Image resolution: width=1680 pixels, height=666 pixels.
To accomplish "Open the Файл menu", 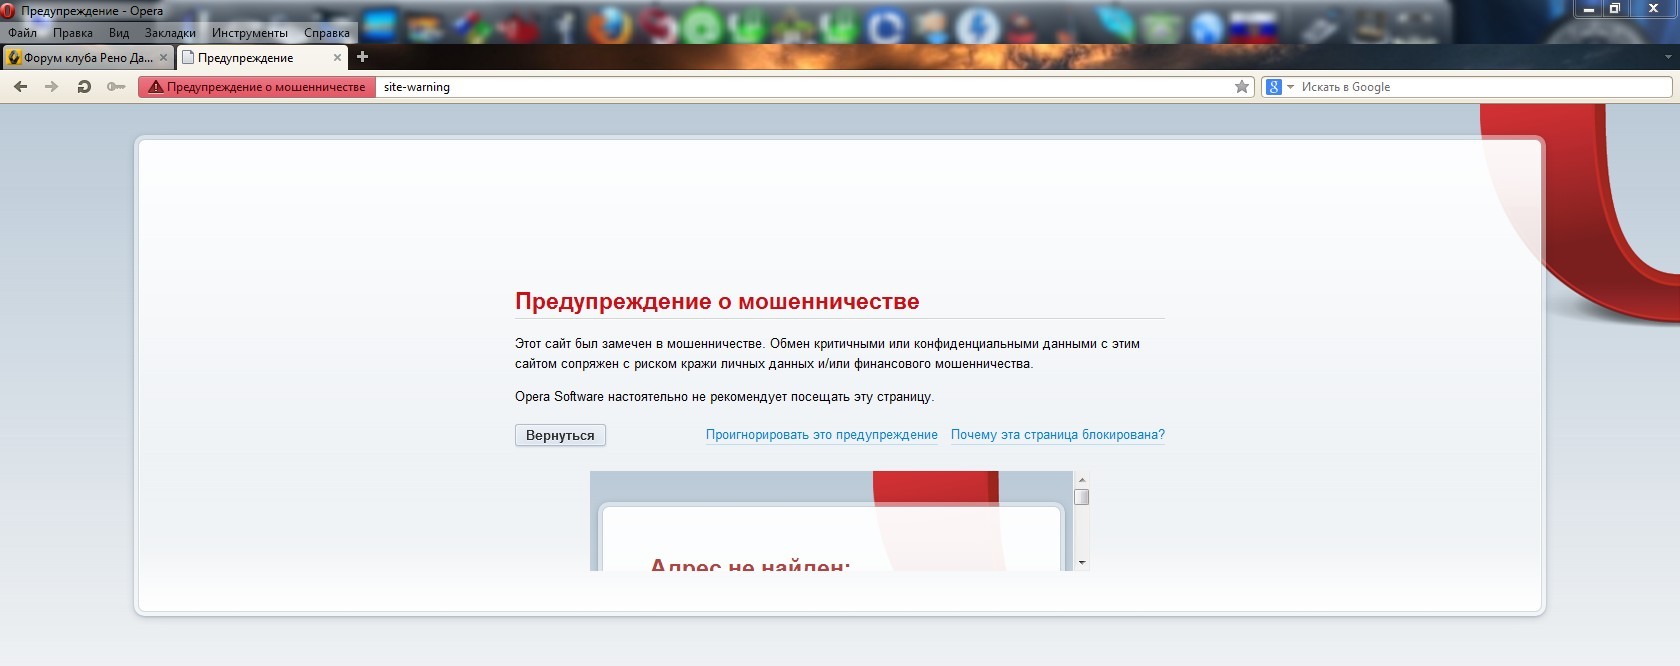I will point(22,33).
